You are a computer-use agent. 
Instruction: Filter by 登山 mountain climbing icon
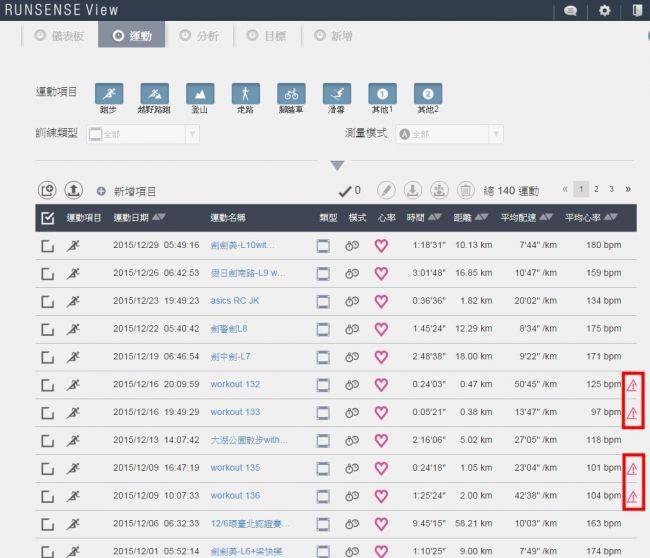(x=199, y=93)
